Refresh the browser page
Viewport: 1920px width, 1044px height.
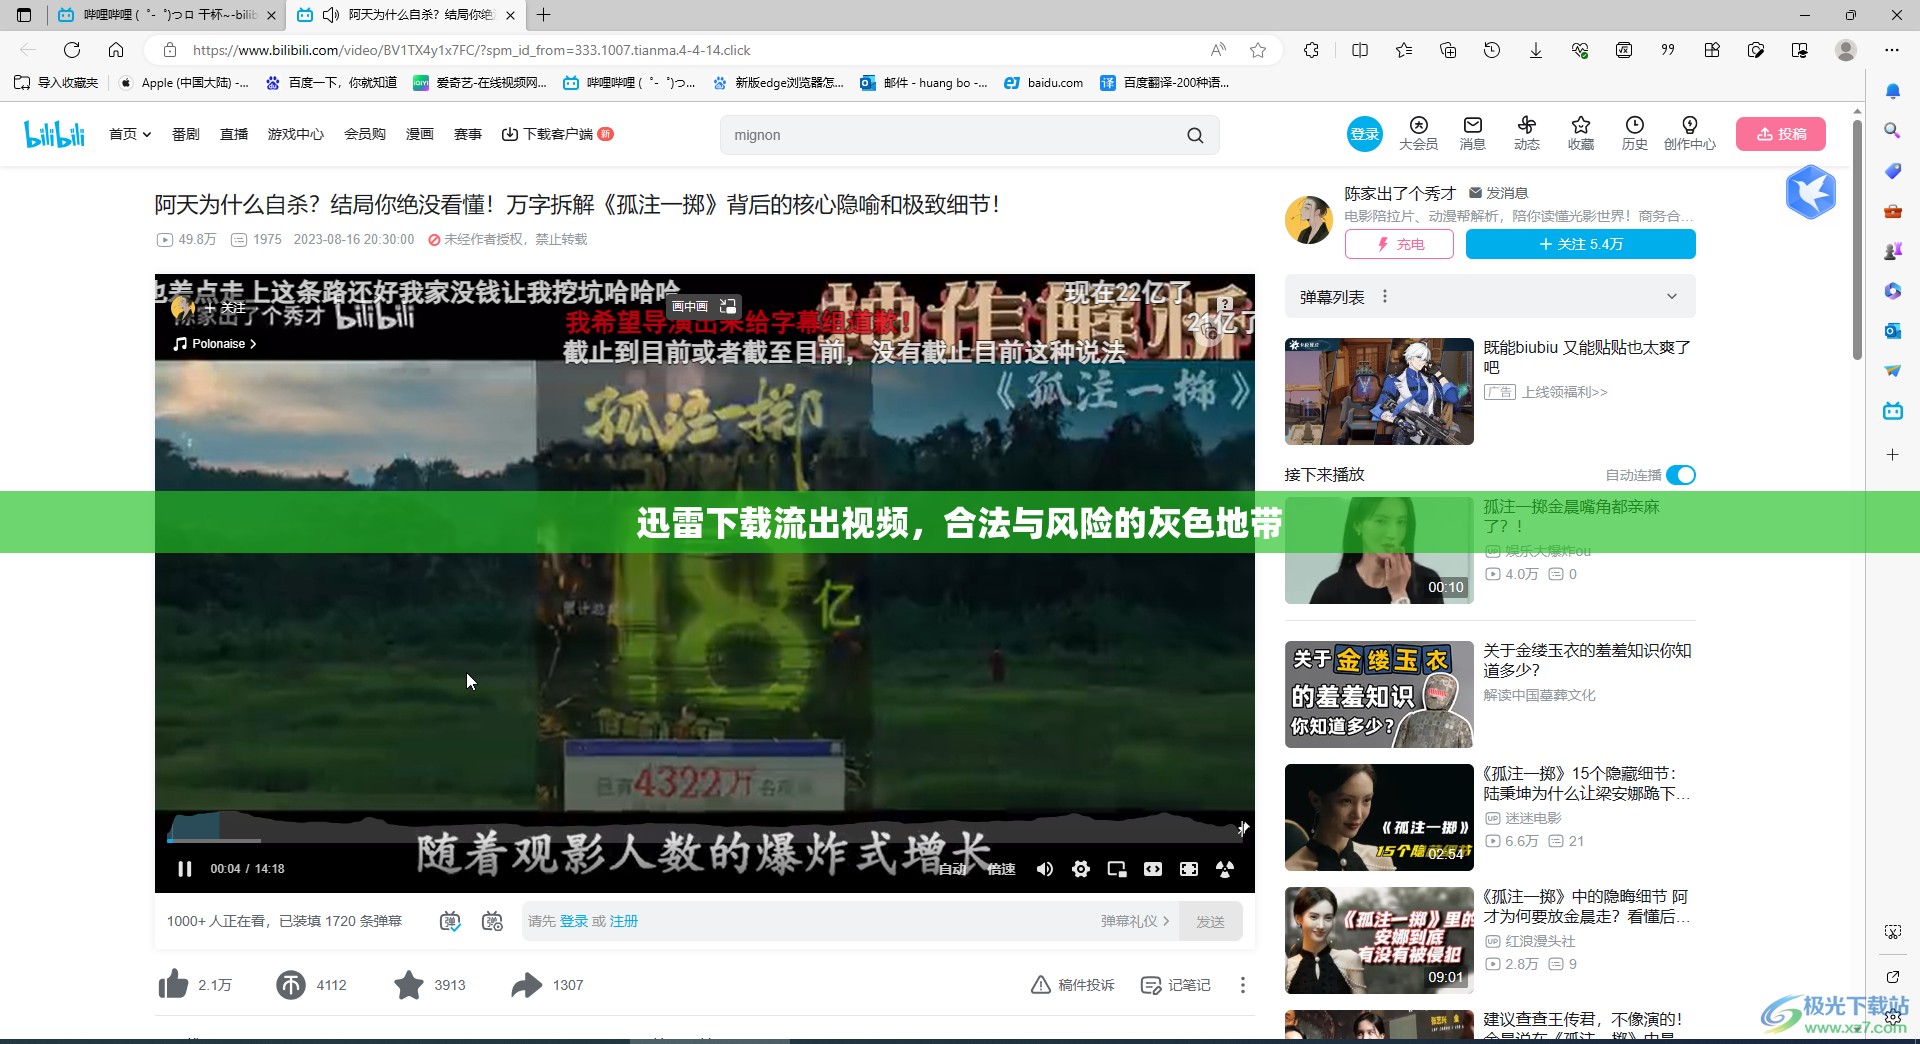coord(72,50)
